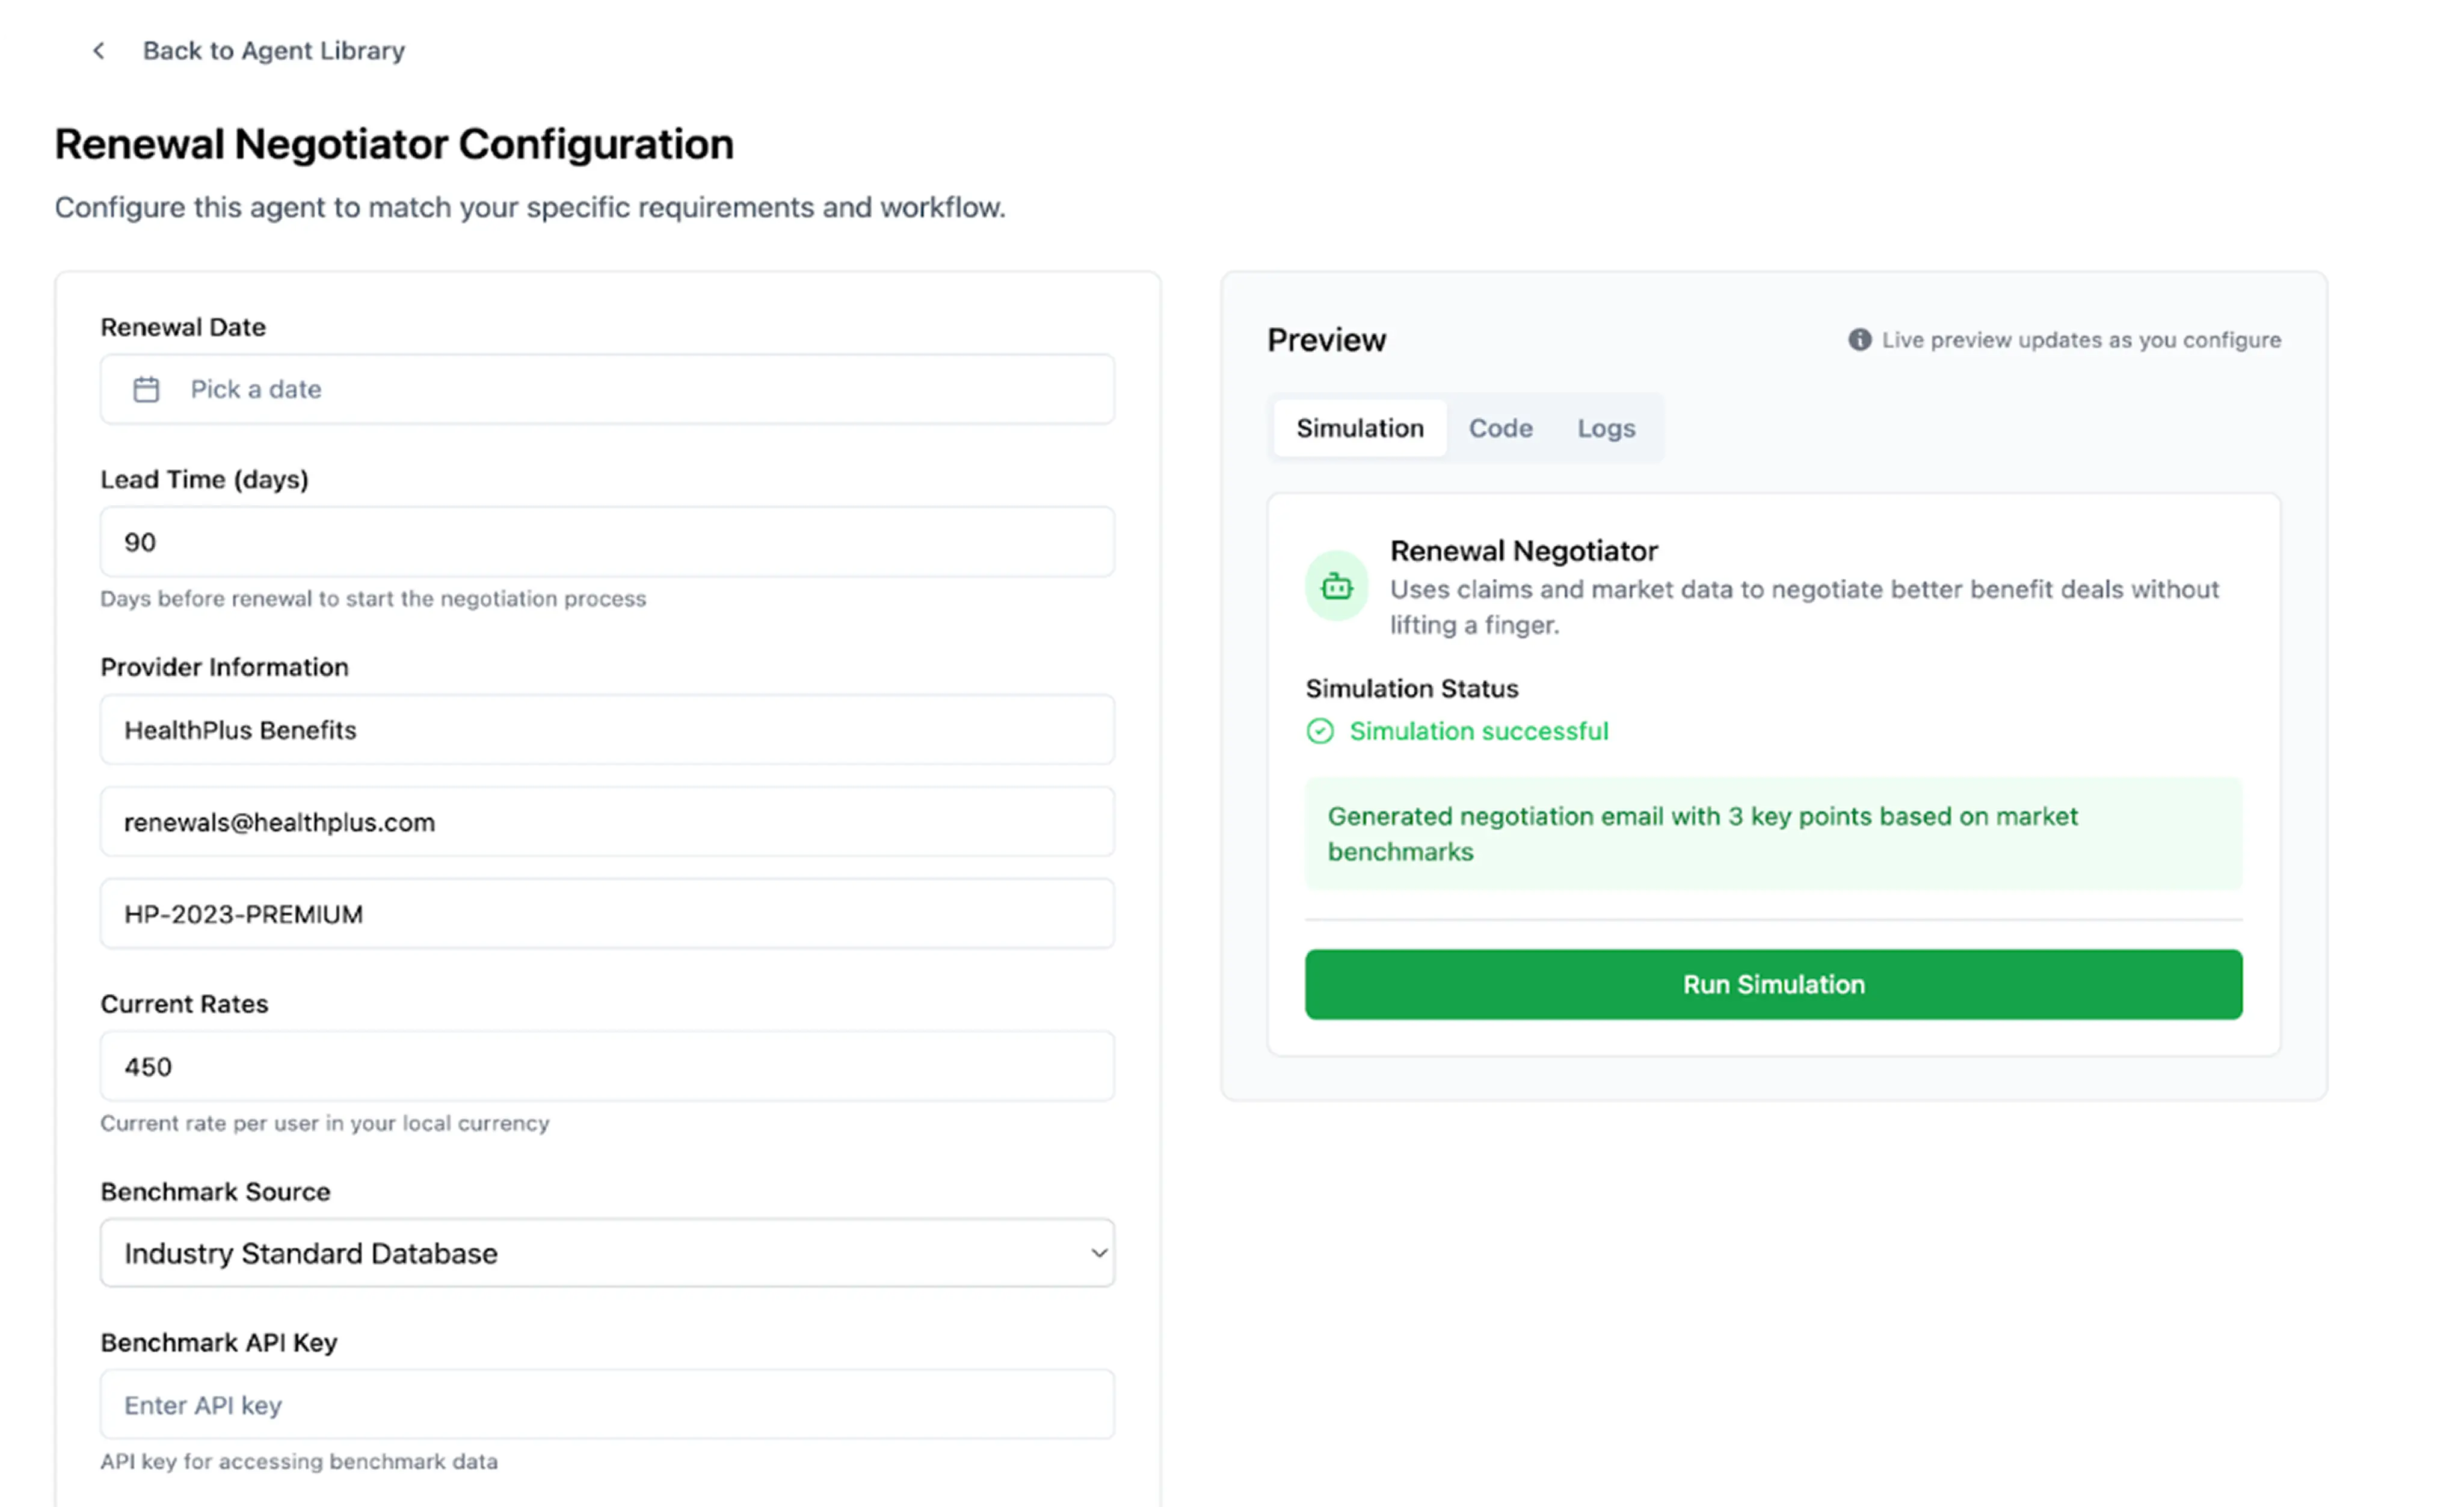
Task: Focus the Current Rates input field
Action: point(606,1066)
